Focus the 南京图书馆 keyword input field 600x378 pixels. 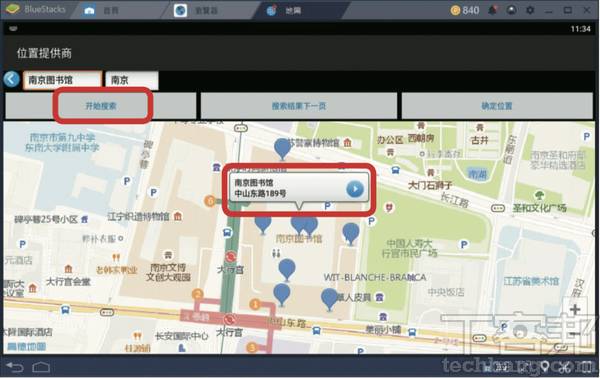[x=62, y=80]
